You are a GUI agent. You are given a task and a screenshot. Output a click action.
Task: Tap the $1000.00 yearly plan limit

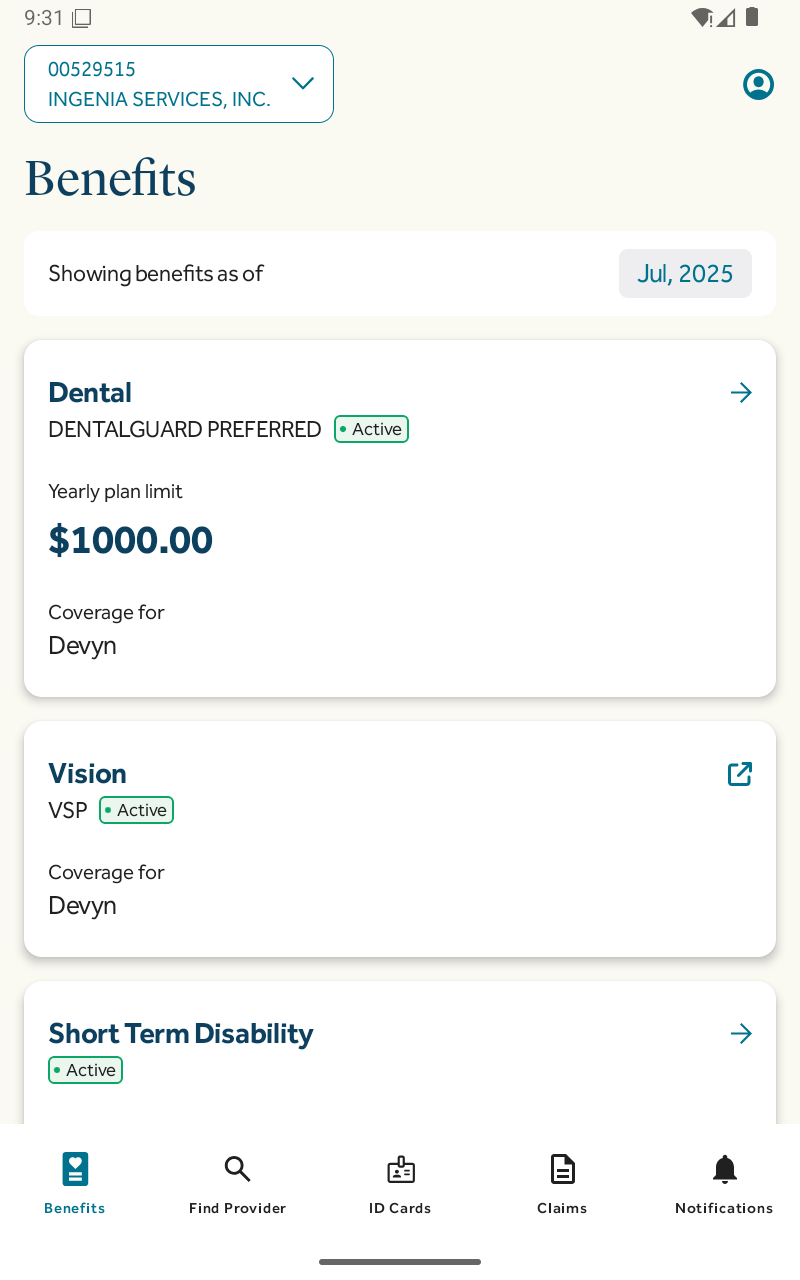131,540
